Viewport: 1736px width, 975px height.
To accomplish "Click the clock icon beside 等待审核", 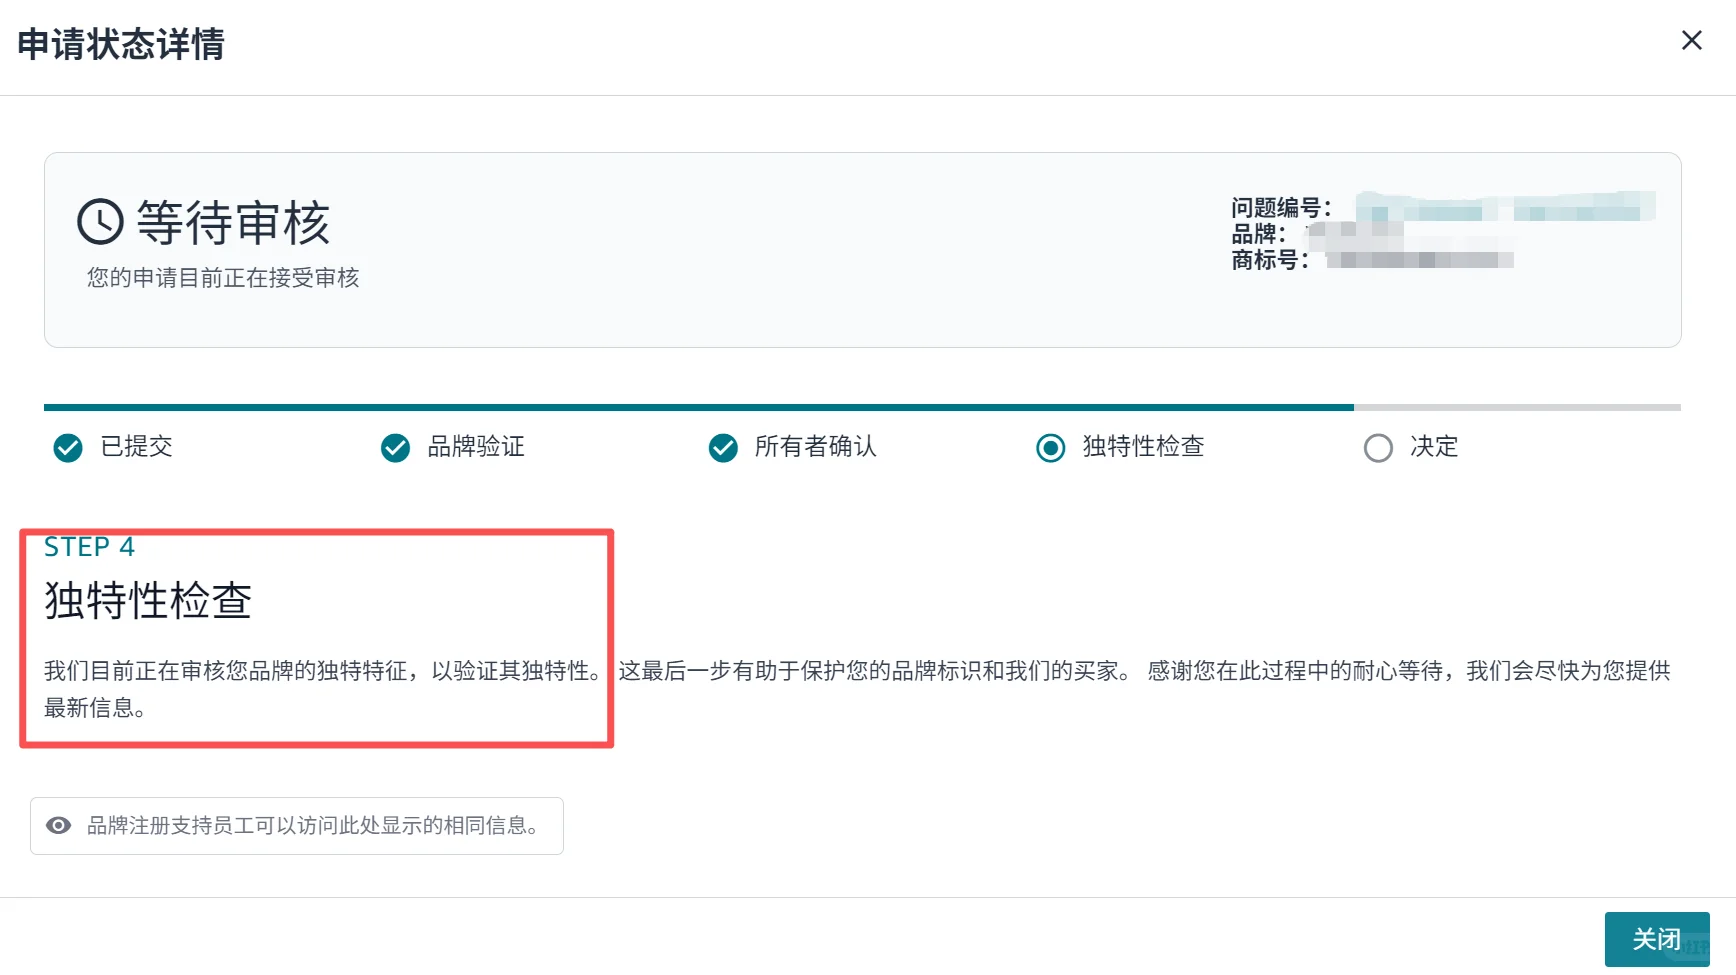I will 100,222.
